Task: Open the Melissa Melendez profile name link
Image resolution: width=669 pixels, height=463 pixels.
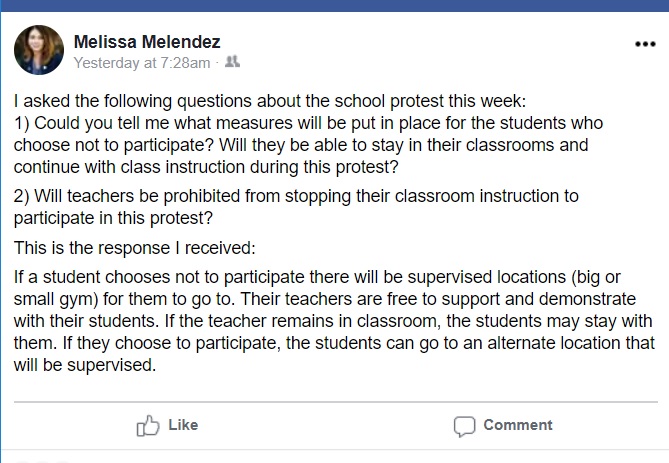Action: pyautogui.click(x=147, y=42)
